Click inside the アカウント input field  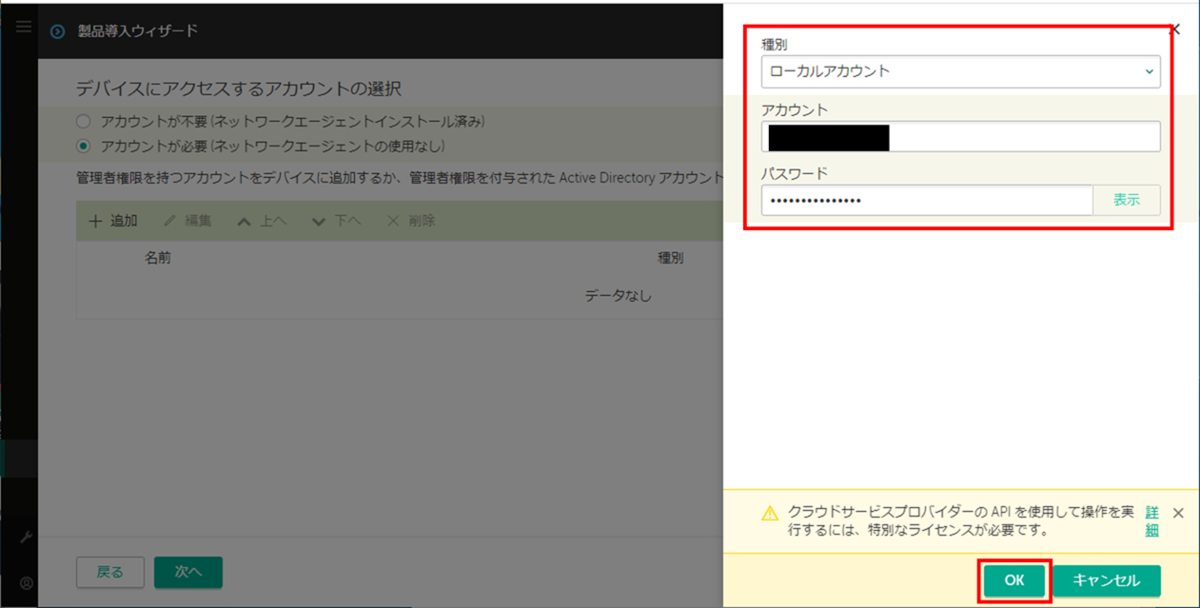(961, 136)
